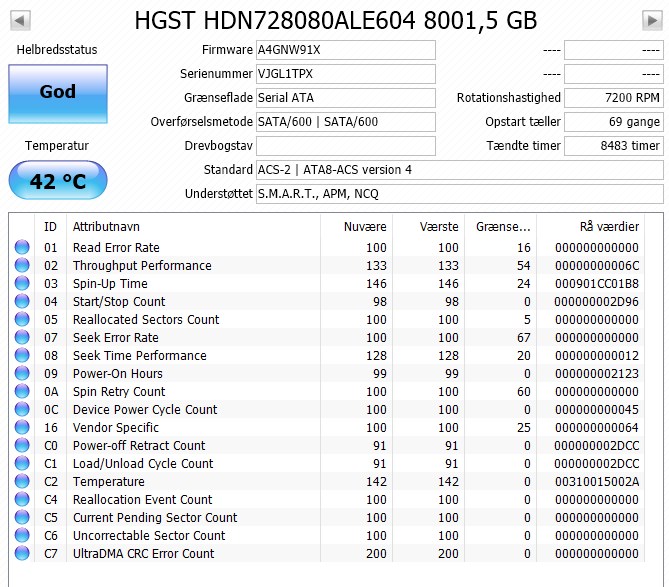Click the Serial ATA interface field
This screenshot has width=669, height=587.
tap(346, 98)
